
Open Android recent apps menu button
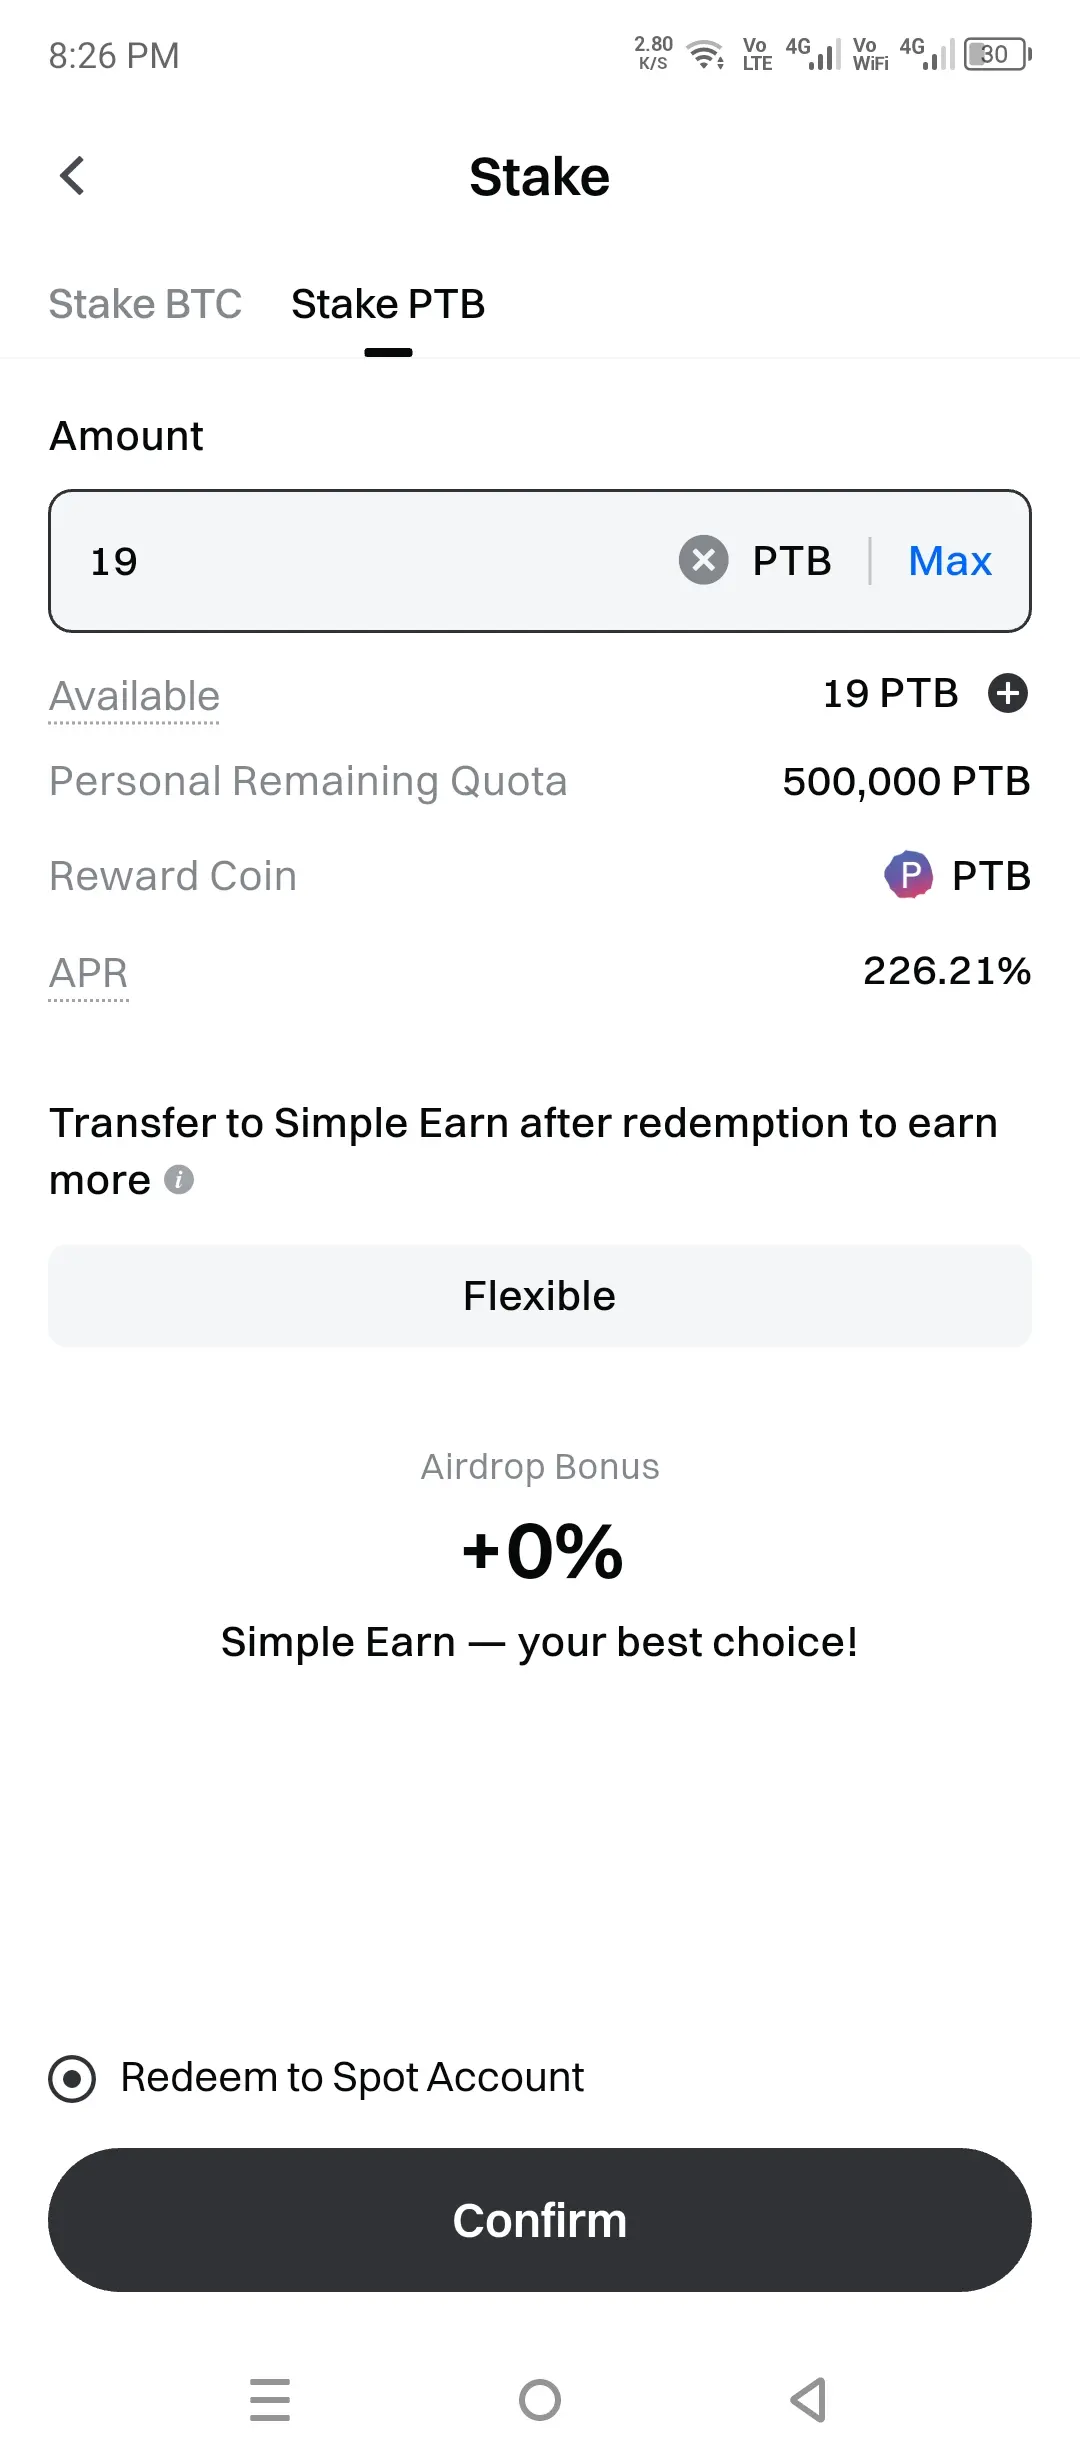pyautogui.click(x=270, y=2400)
